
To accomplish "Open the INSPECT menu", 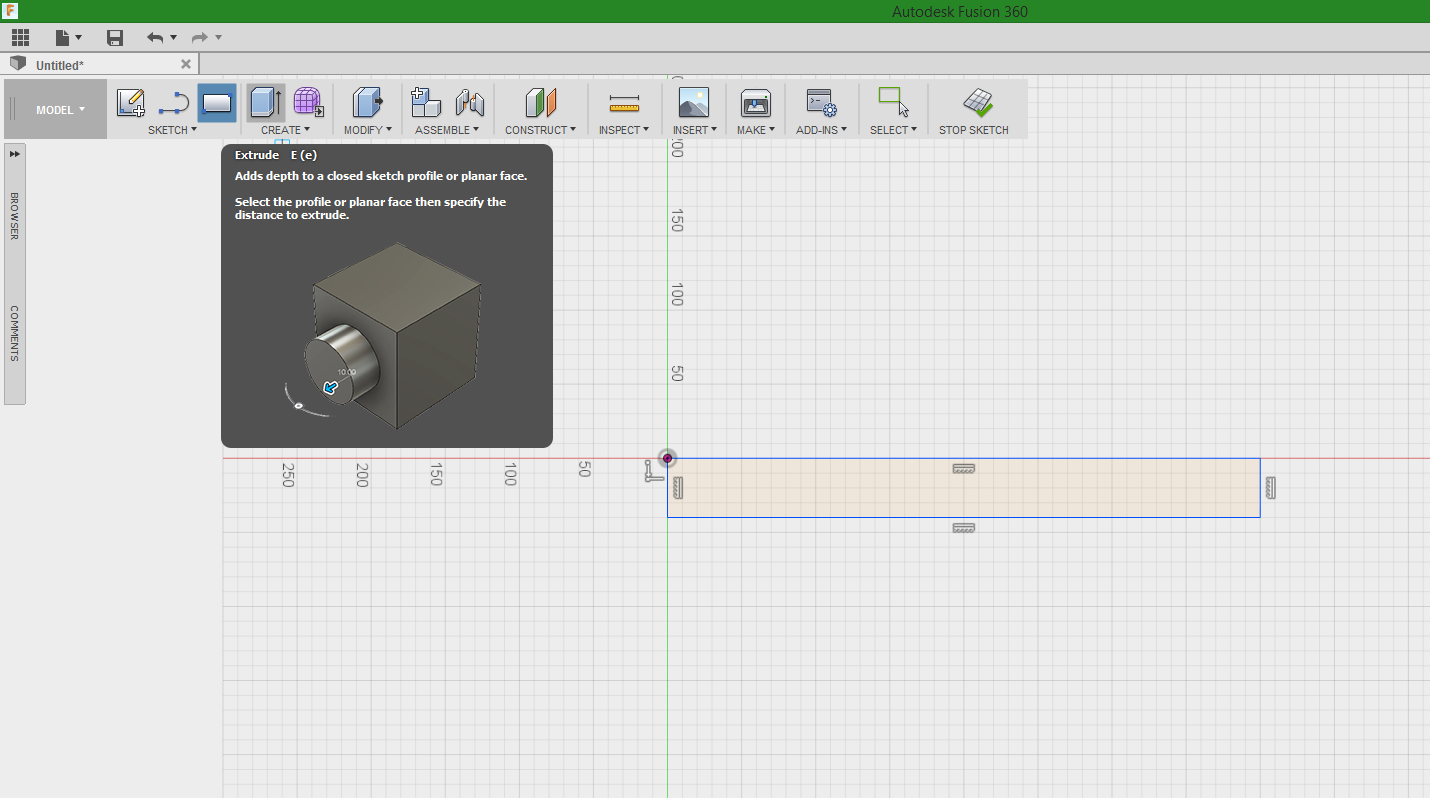I will point(624,130).
